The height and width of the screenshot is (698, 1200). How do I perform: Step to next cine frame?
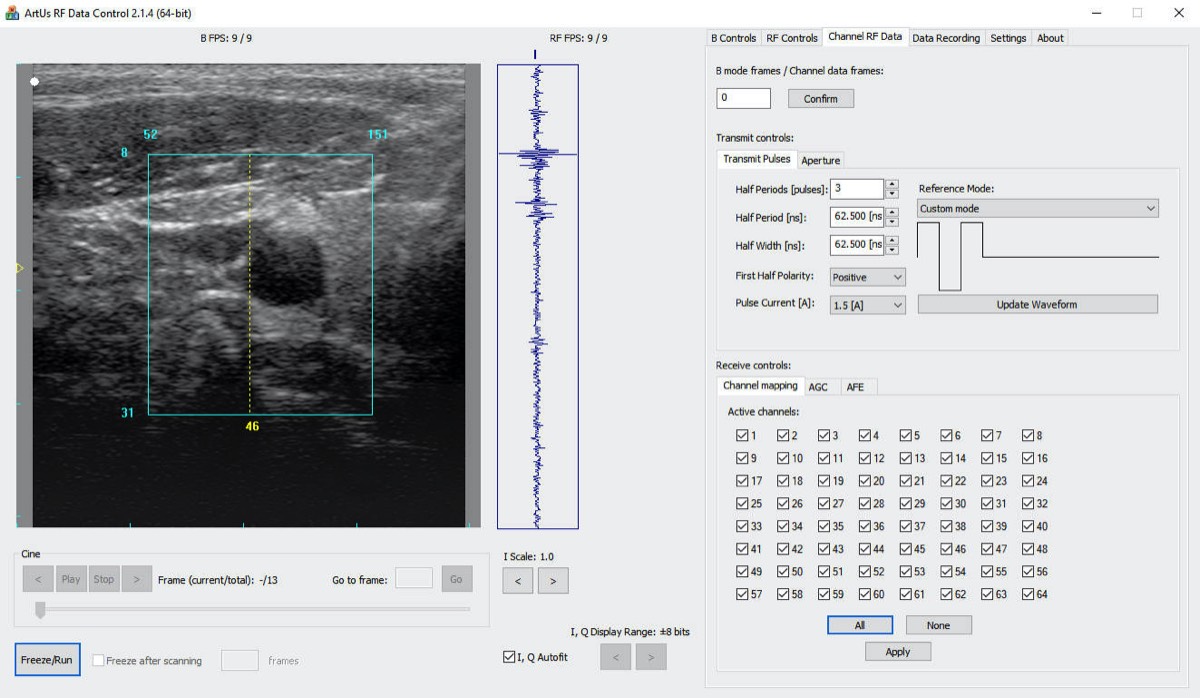pyautogui.click(x=137, y=579)
